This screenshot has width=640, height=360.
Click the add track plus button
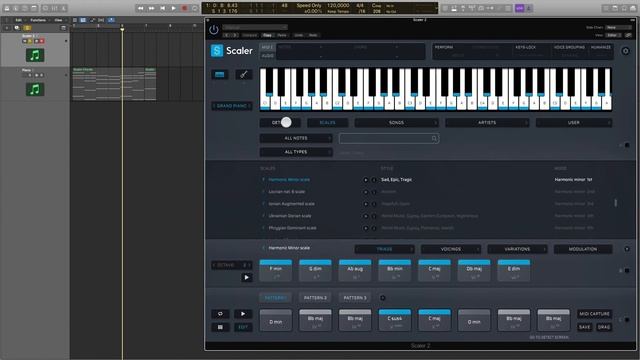click(x=7, y=28)
